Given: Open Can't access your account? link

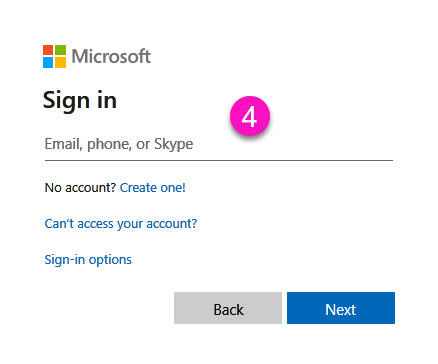Looking at the screenshot, I should coord(121,224).
